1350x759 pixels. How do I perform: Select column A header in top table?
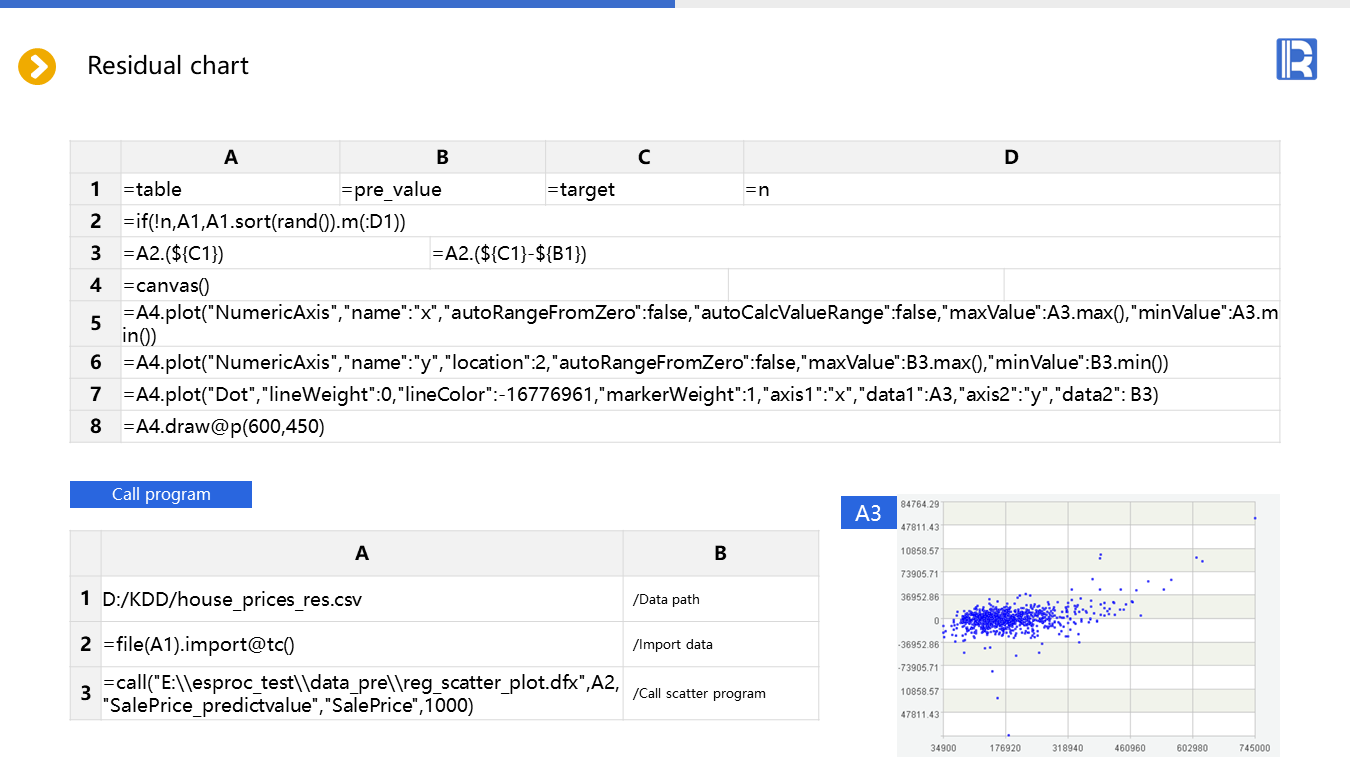pos(230,157)
